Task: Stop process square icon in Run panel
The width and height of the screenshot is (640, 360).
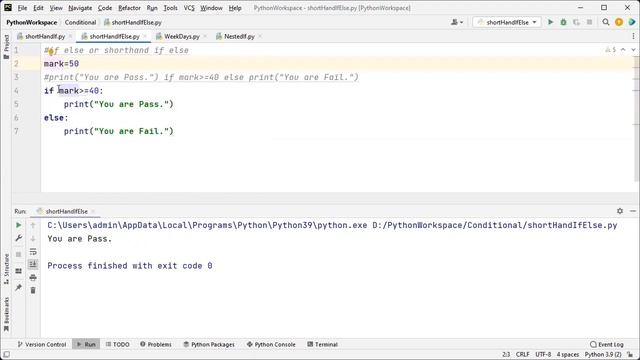Action: click(x=18, y=254)
